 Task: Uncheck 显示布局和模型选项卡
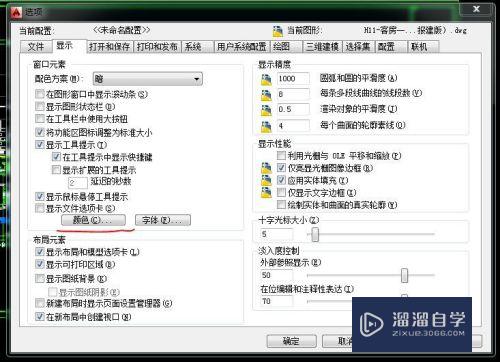(40, 252)
